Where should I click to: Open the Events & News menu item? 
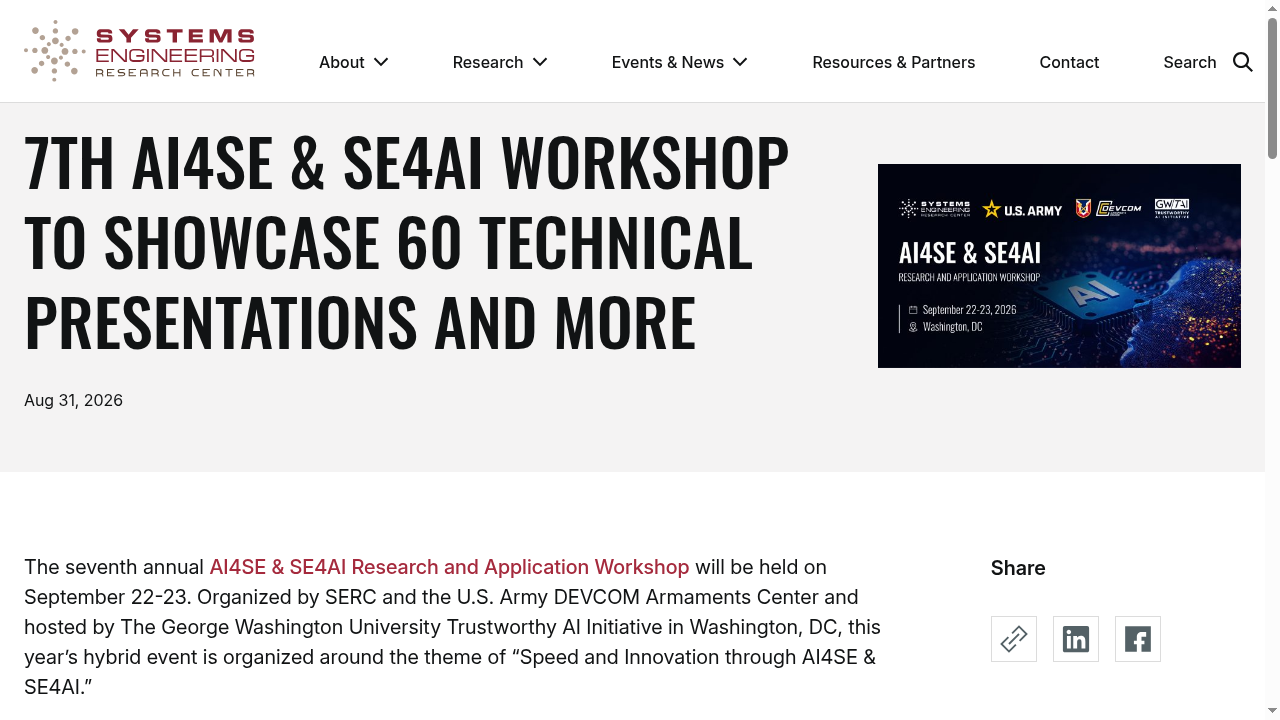[x=668, y=62]
